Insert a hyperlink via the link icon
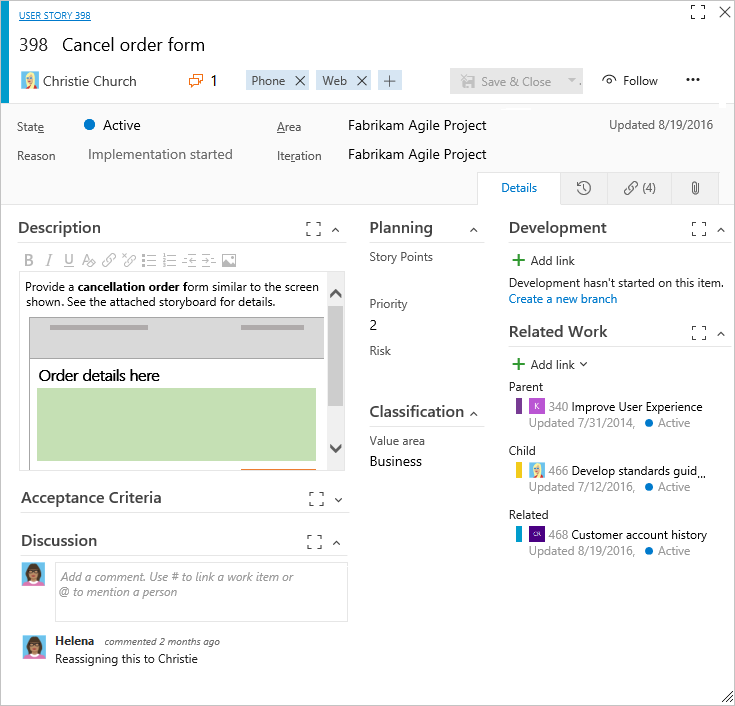The image size is (735, 706). pos(109,260)
